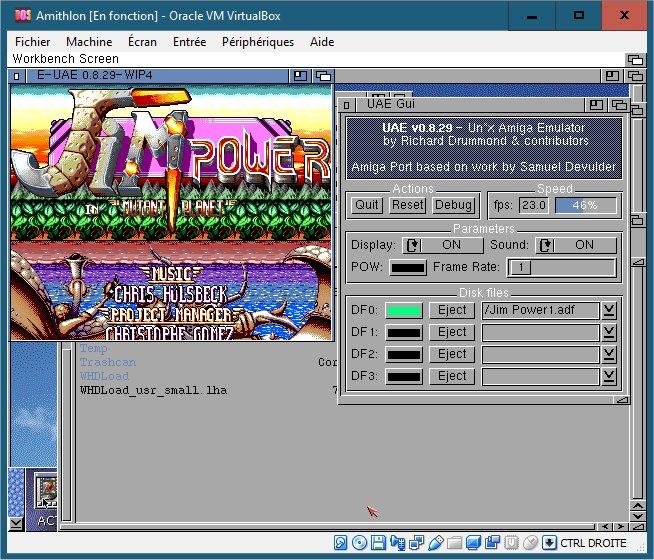Click the mouse integration icon in VirtualBox status bar

click(x=531, y=542)
